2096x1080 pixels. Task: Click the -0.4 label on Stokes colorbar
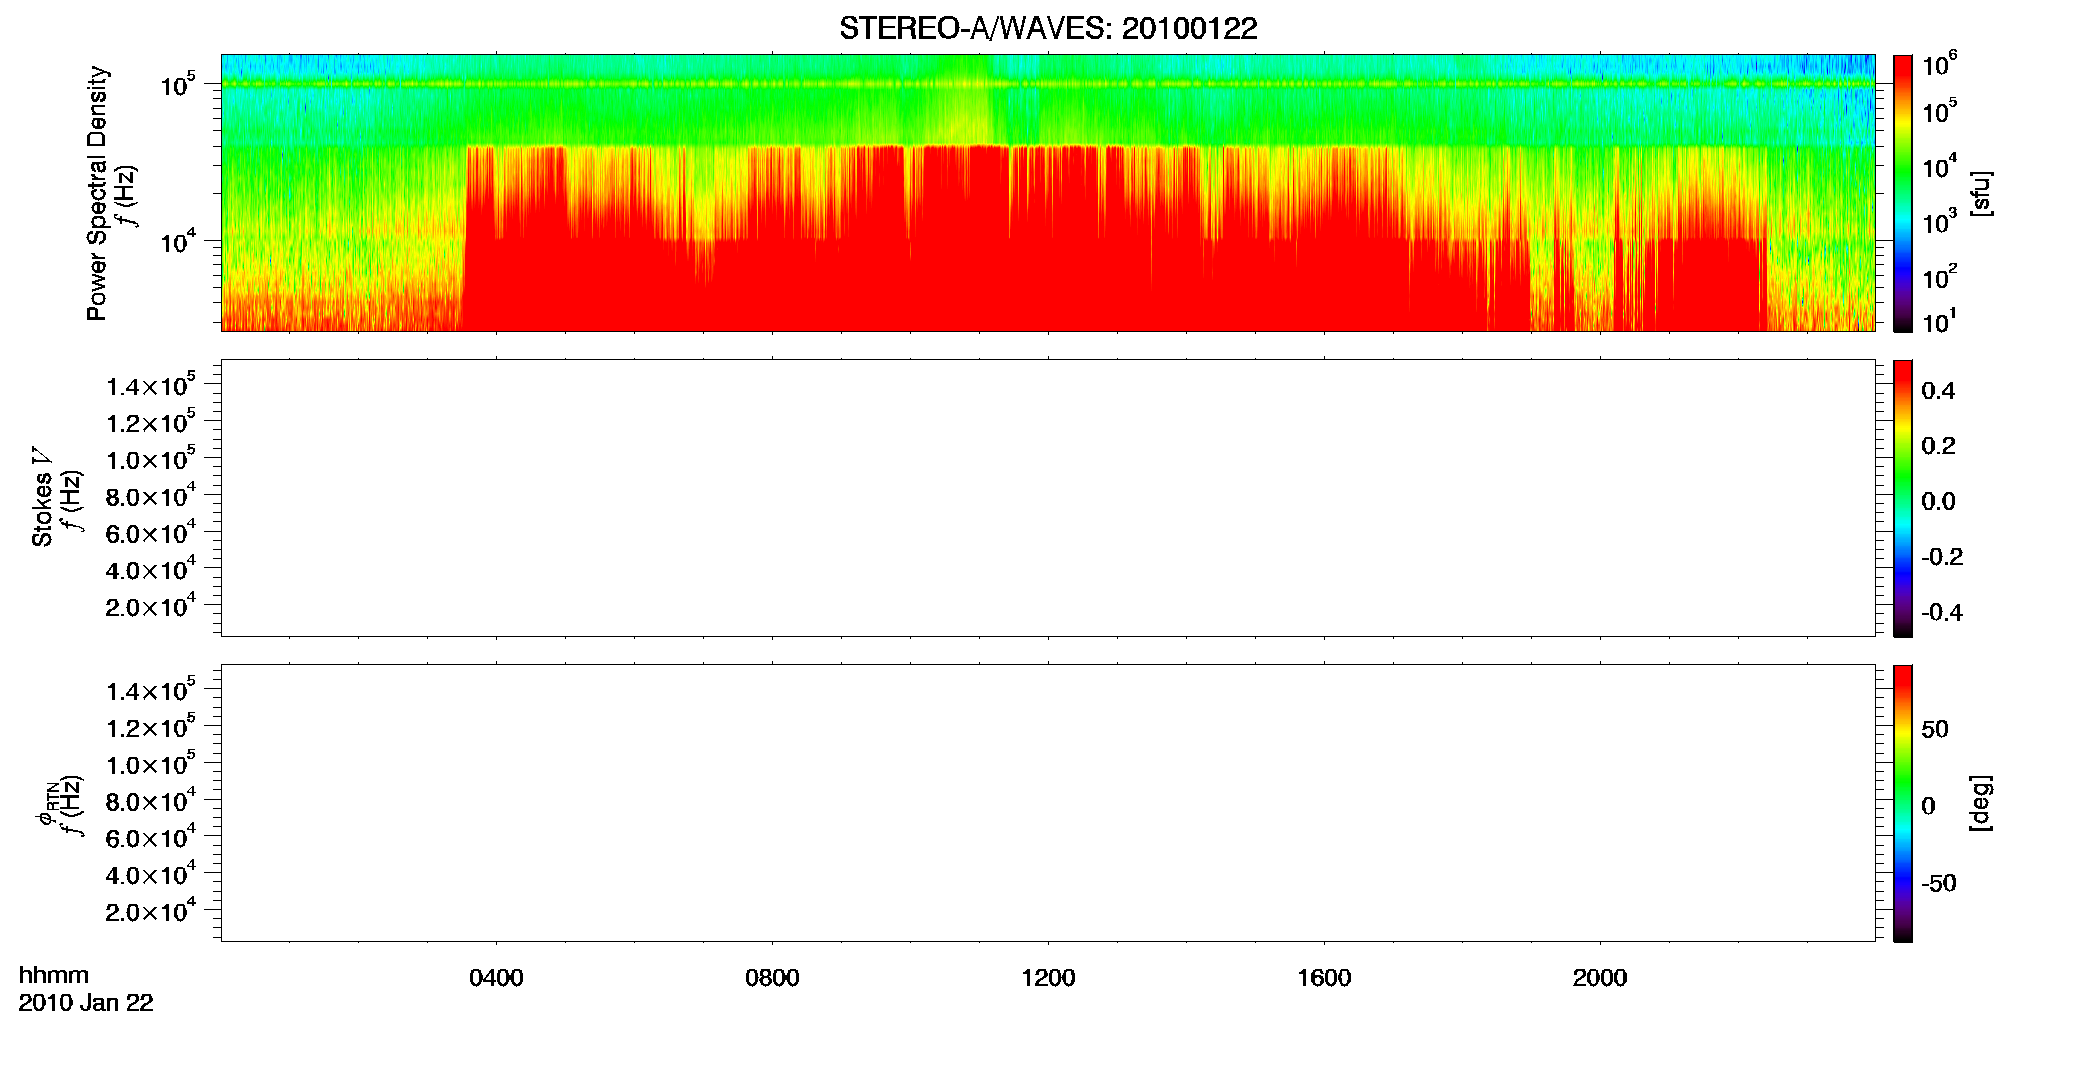(x=1942, y=613)
